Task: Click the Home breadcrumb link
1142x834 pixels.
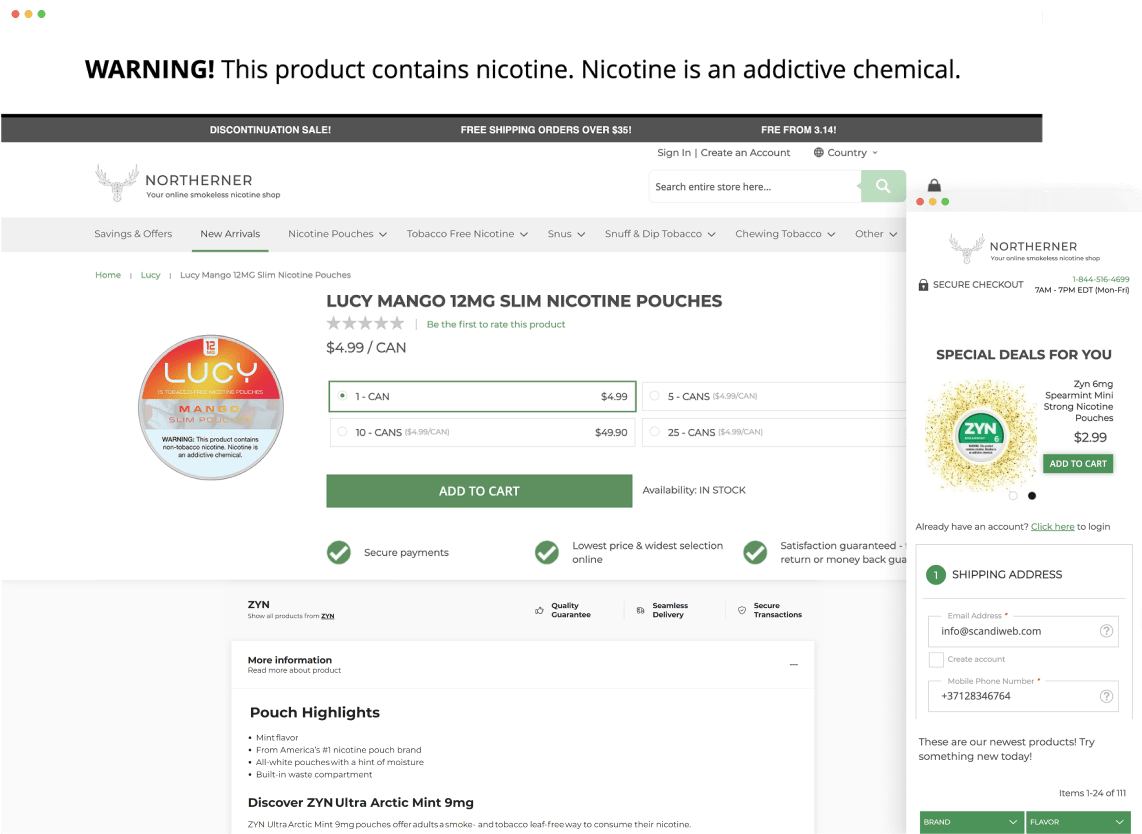Action: (108, 275)
